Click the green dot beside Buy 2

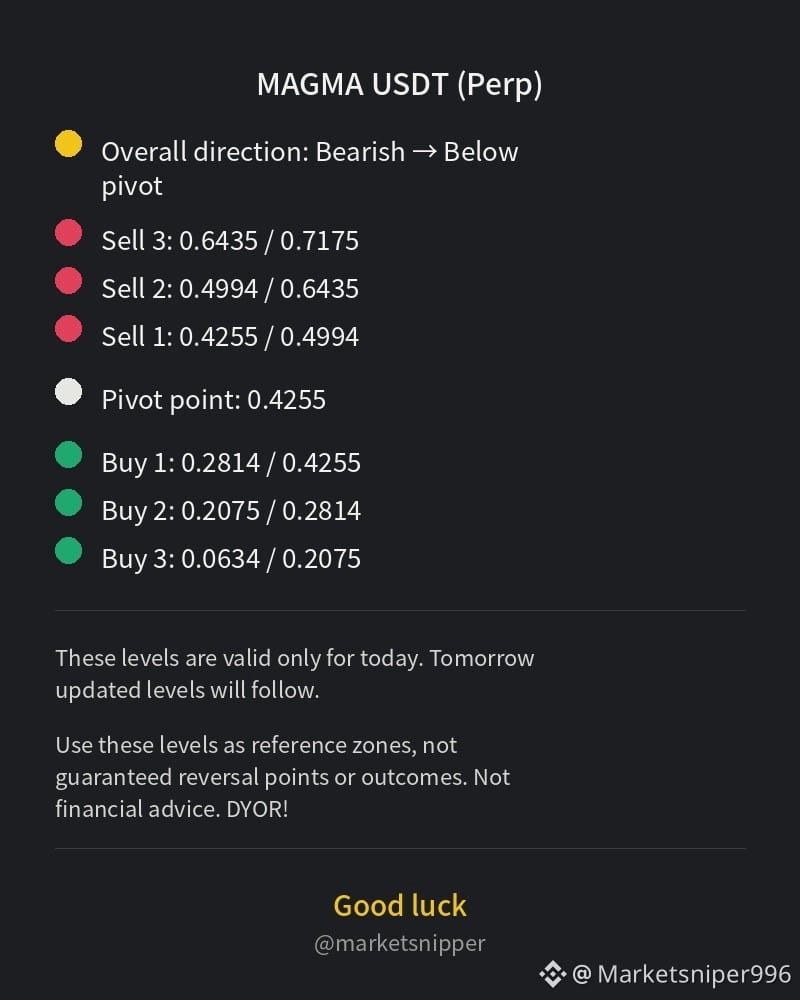point(68,503)
